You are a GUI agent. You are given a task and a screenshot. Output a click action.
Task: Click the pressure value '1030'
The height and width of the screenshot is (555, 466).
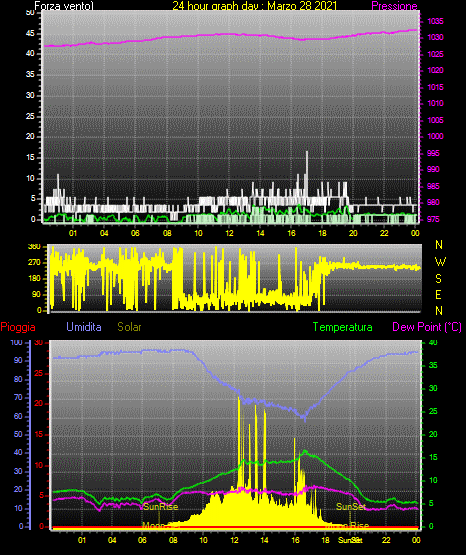pyautogui.click(x=435, y=37)
